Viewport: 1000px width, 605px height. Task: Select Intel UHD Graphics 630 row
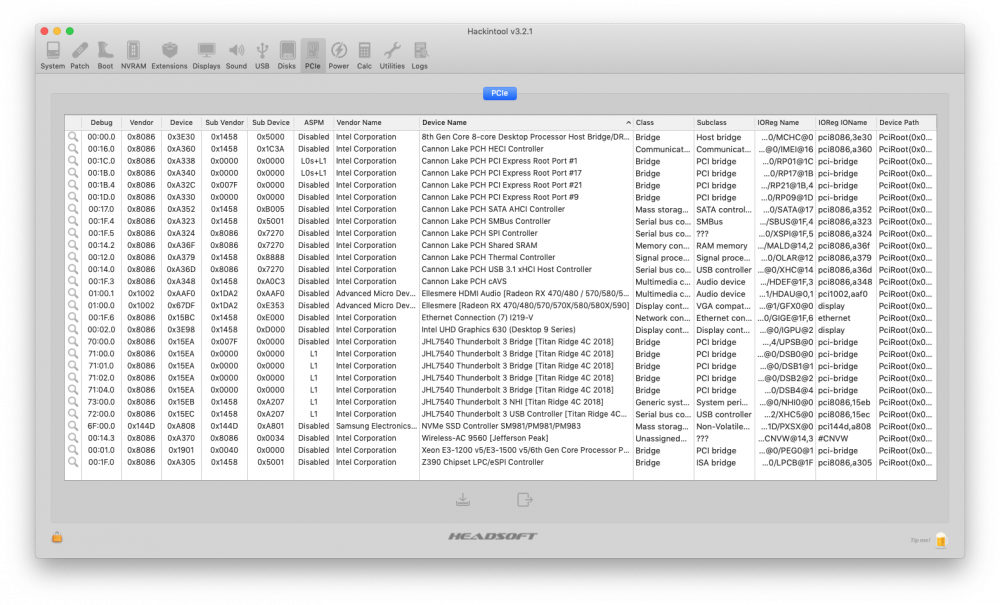[x=500, y=330]
